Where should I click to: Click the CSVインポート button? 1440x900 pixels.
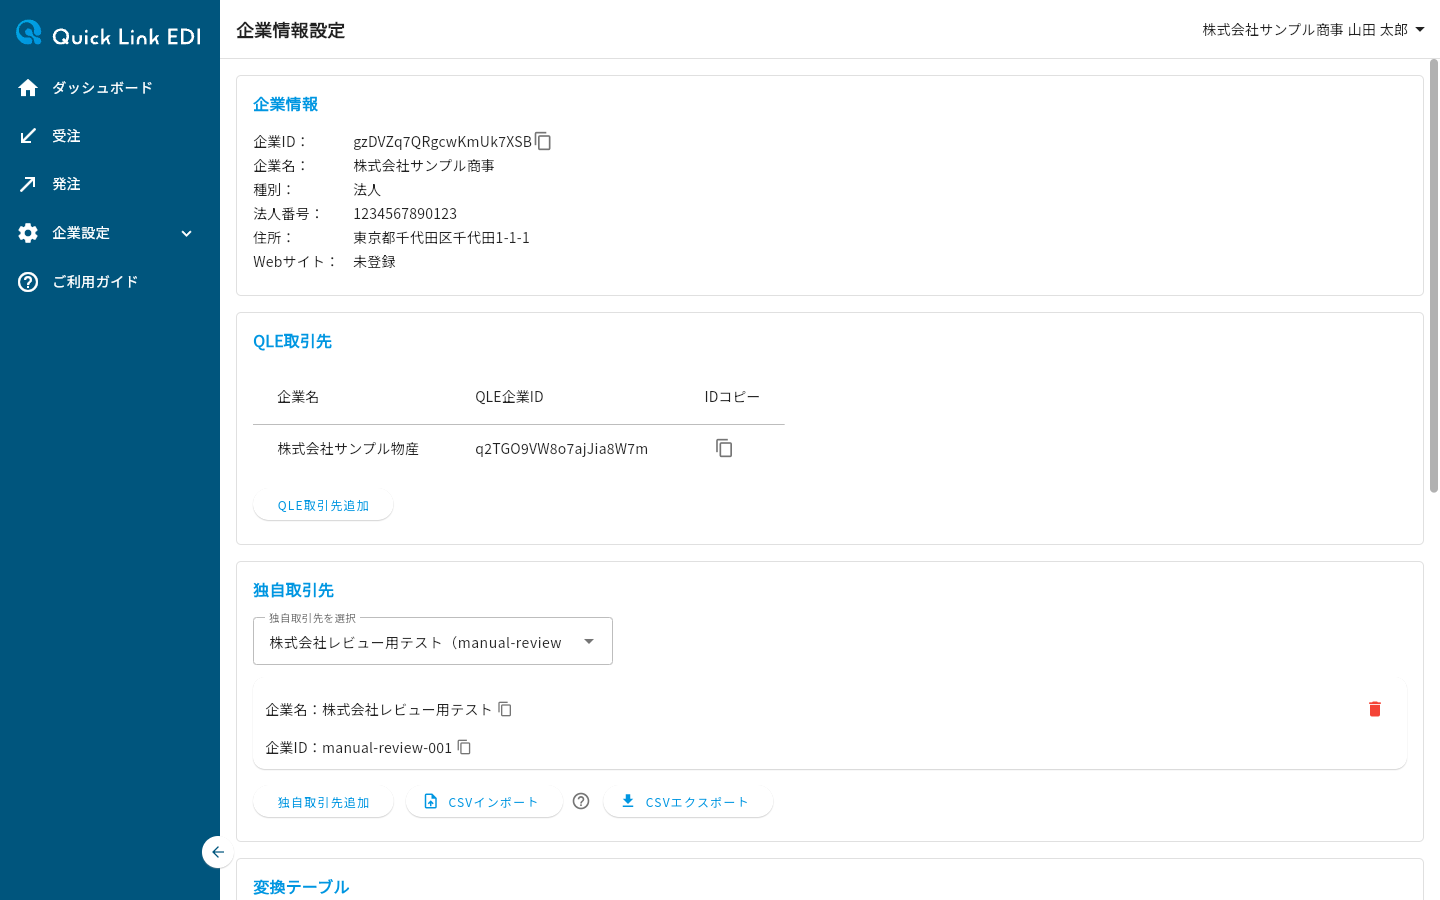483,802
